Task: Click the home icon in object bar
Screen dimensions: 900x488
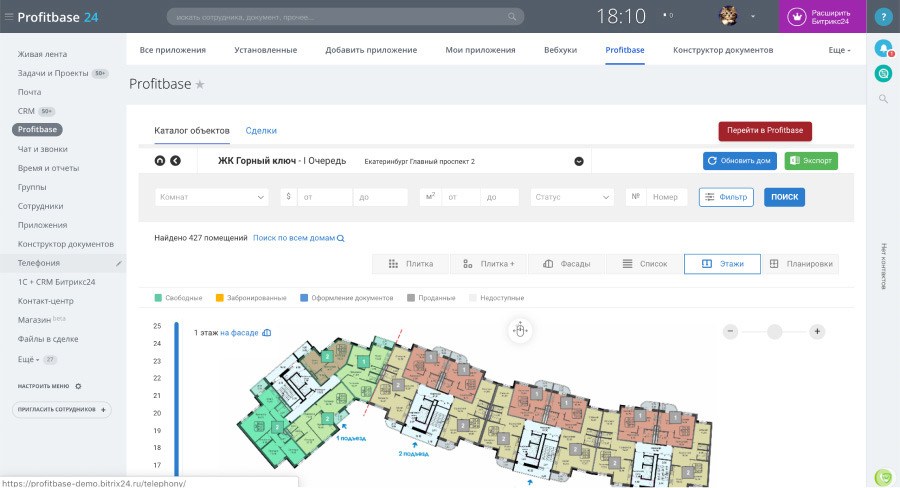Action: (160, 161)
